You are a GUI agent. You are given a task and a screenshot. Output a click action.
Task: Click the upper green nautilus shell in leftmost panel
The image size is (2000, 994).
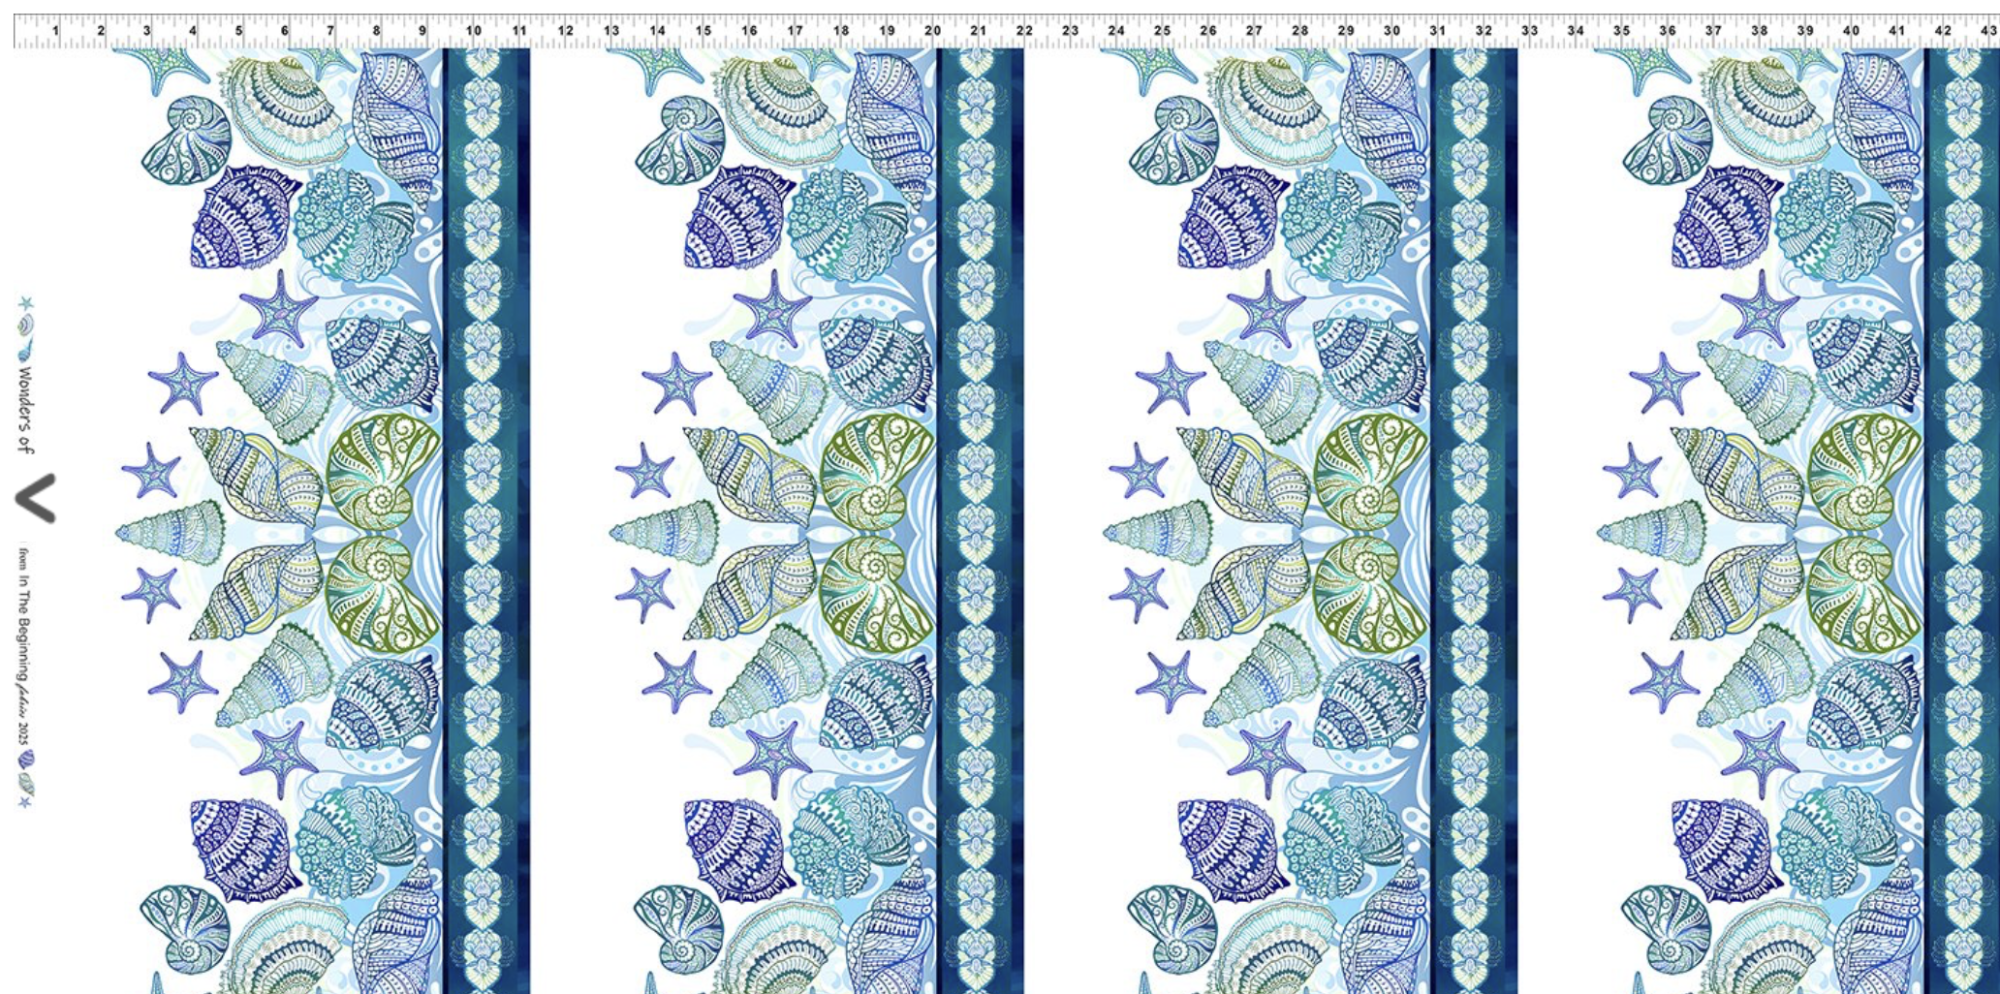[382, 470]
